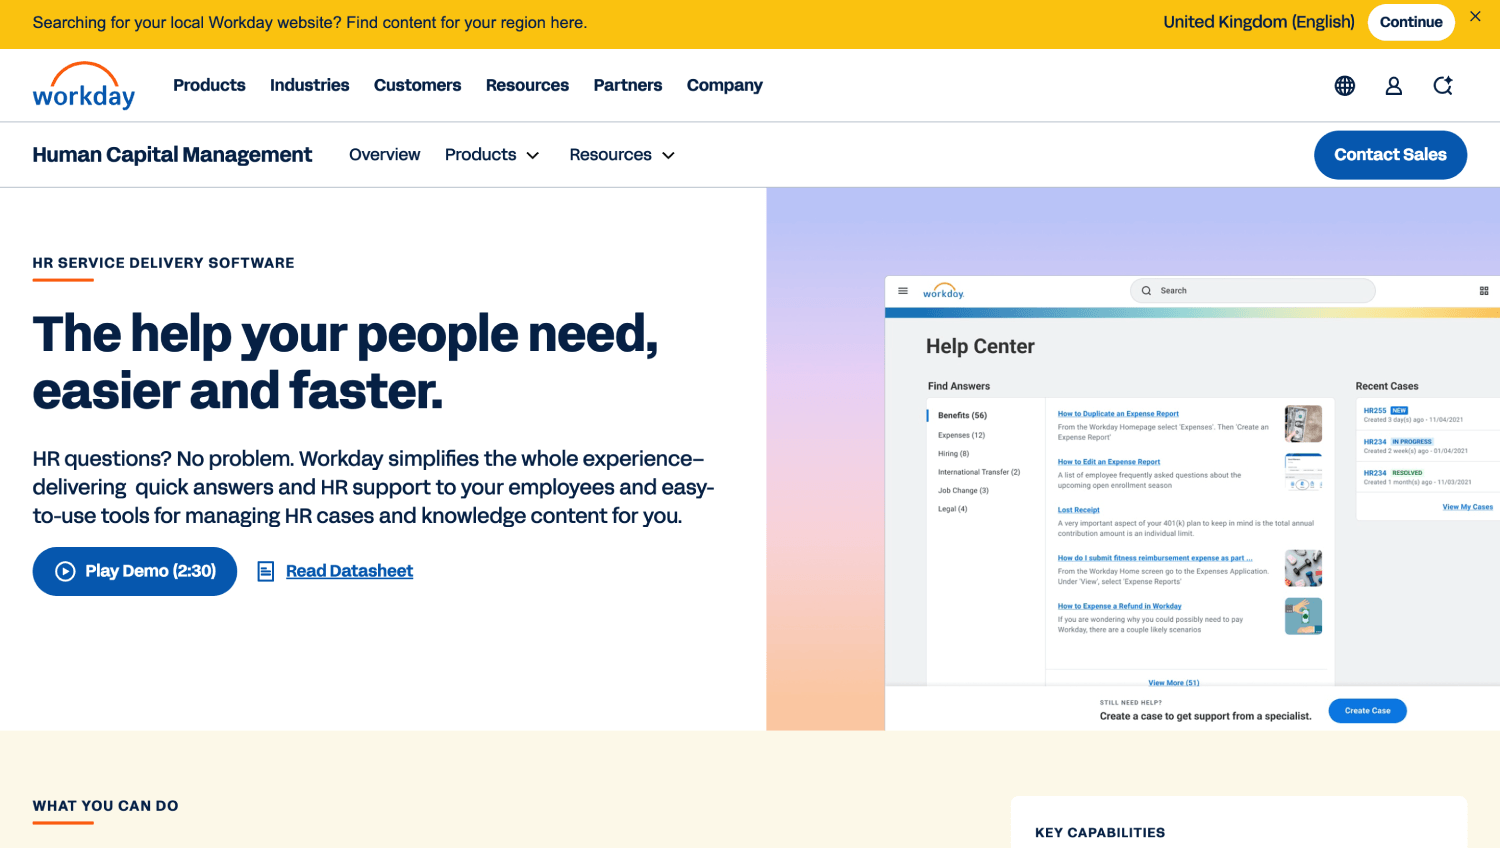Play the 2:30 demo video

pos(135,571)
